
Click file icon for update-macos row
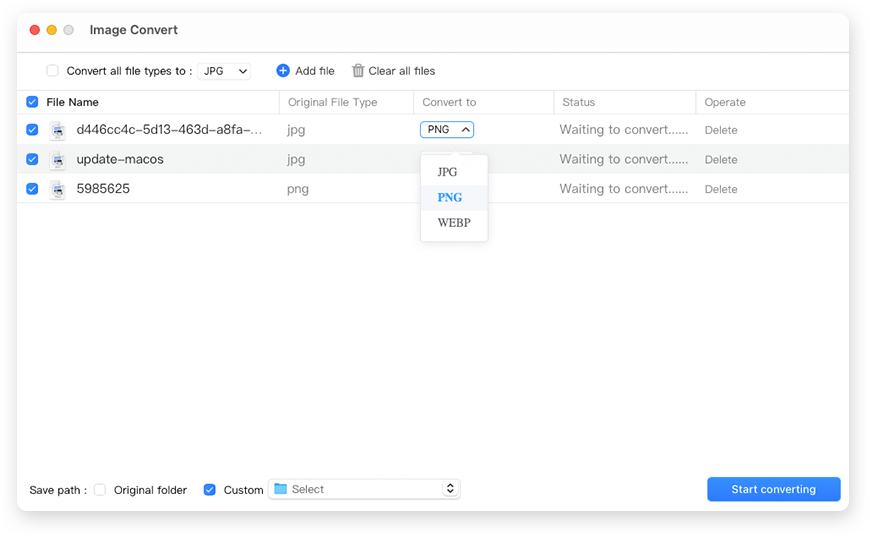tap(58, 160)
